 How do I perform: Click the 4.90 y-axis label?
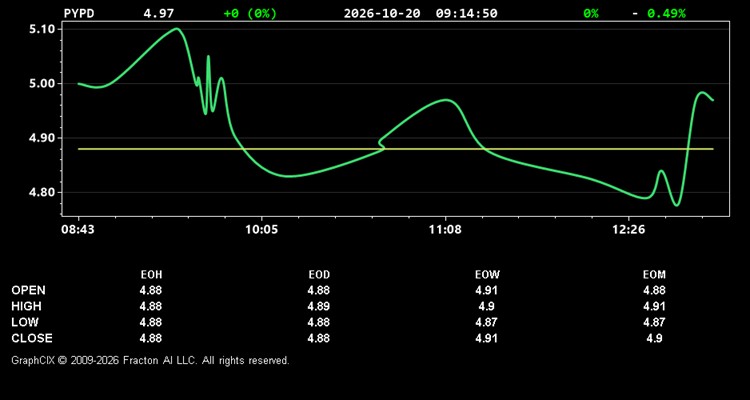point(41,138)
